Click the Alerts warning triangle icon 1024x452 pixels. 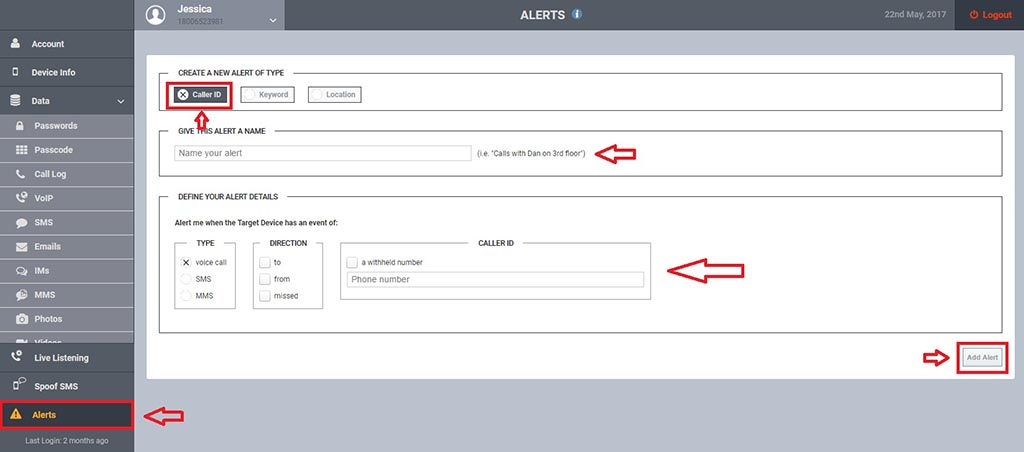click(16, 414)
